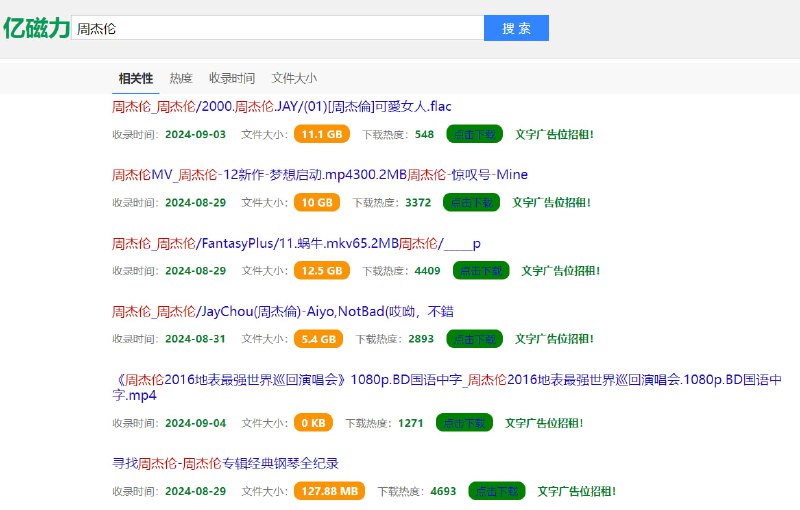The image size is (800, 510).
Task: Open the 寻找周杰伦 钢琴全纪录 result link
Action: [225, 463]
